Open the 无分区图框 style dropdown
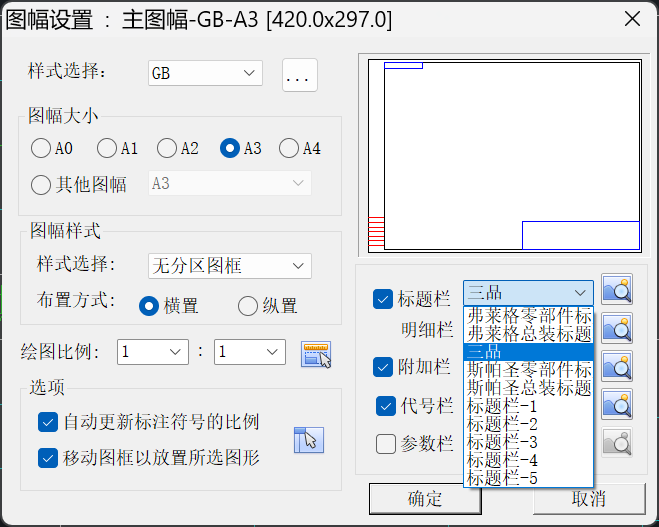Screen dimensions: 659x527 tap(230, 266)
